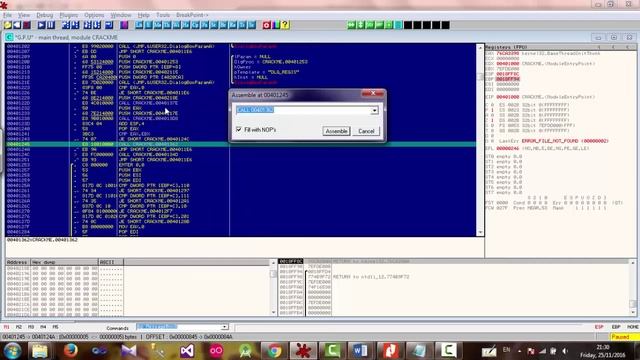Open the Windows list (W button)
Screen dimensions: 640x360
(x=176, y=25)
